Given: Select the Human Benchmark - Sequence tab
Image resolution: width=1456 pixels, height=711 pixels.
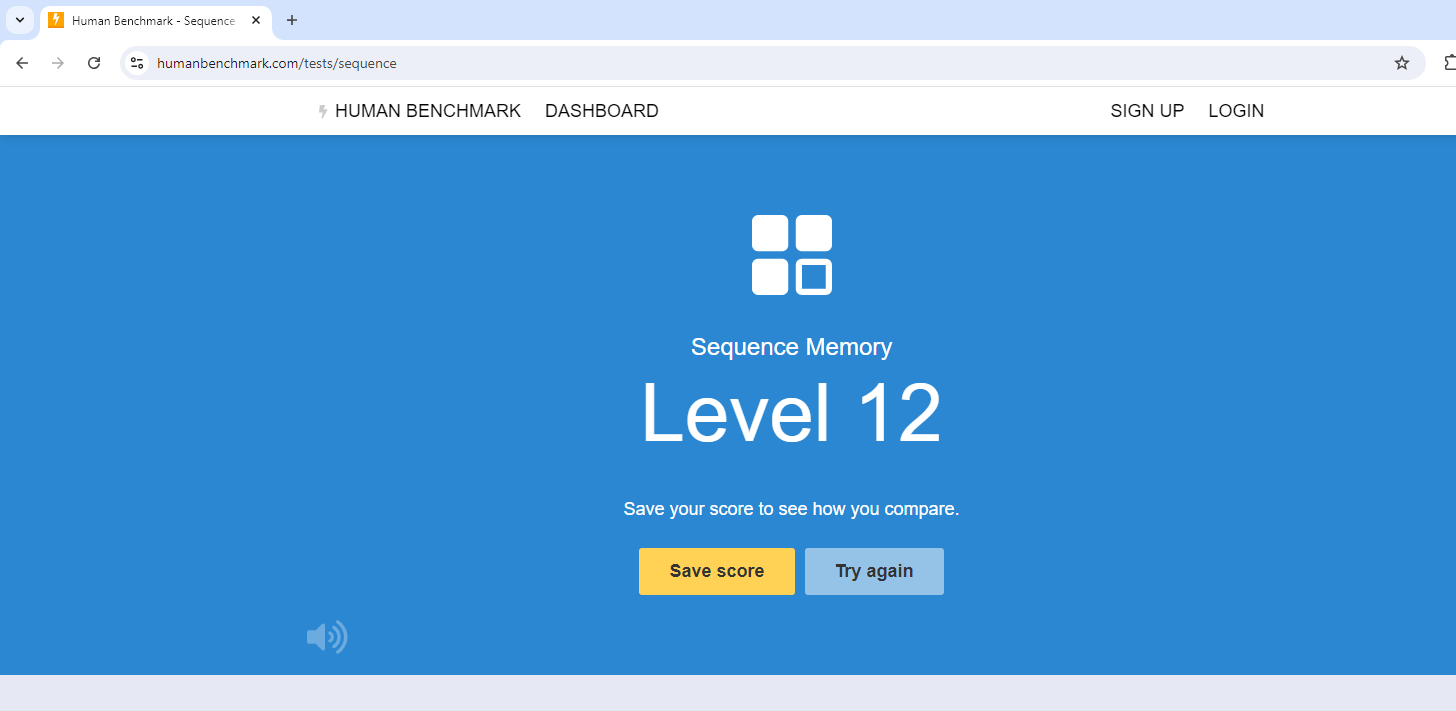Looking at the screenshot, I should [x=150, y=20].
